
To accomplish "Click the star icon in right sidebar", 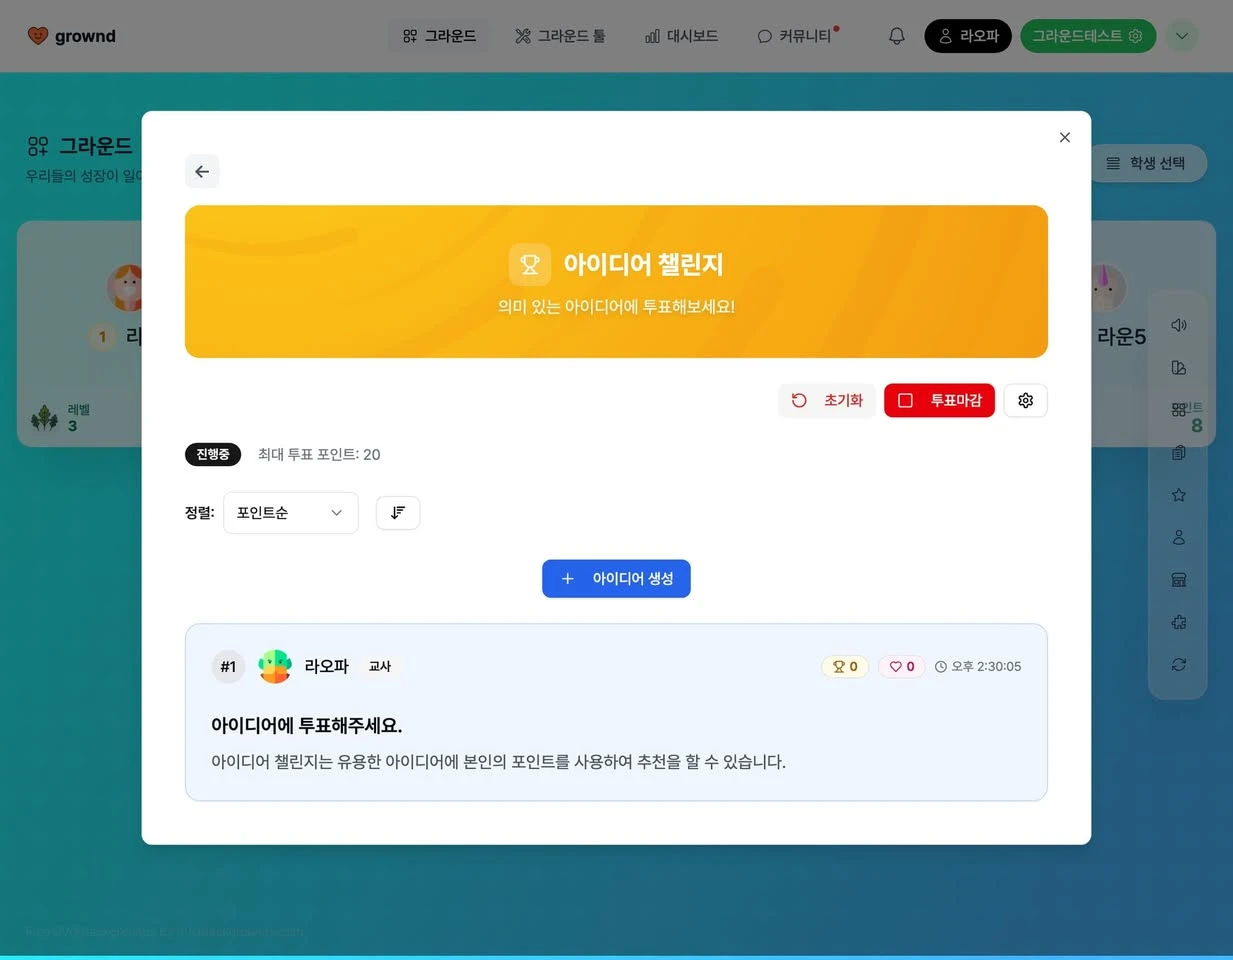I will click(1178, 495).
